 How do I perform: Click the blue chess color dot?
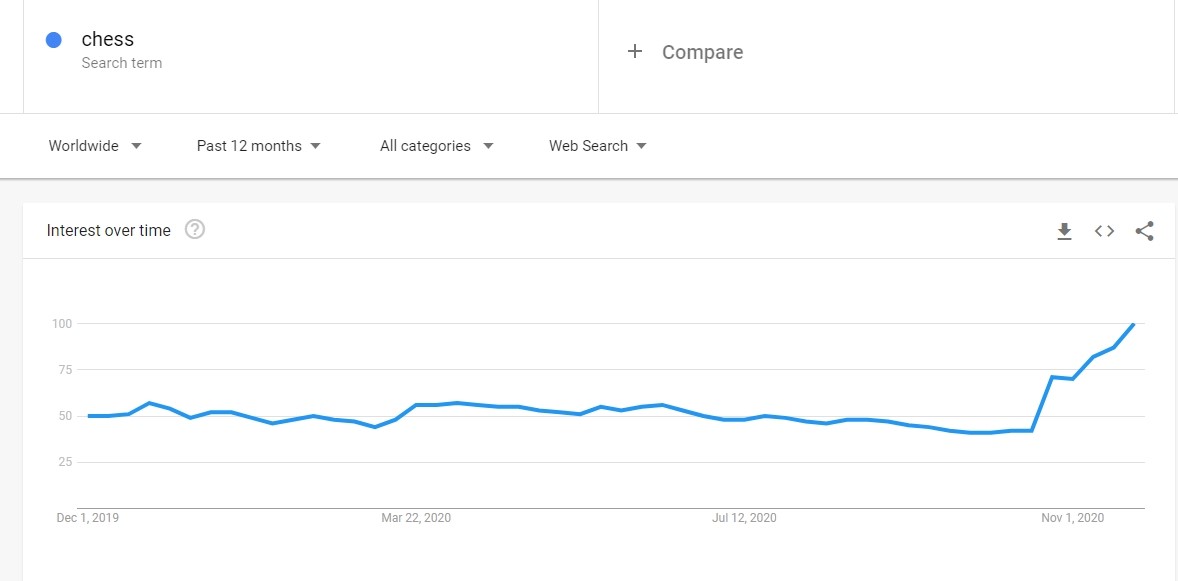pos(53,40)
